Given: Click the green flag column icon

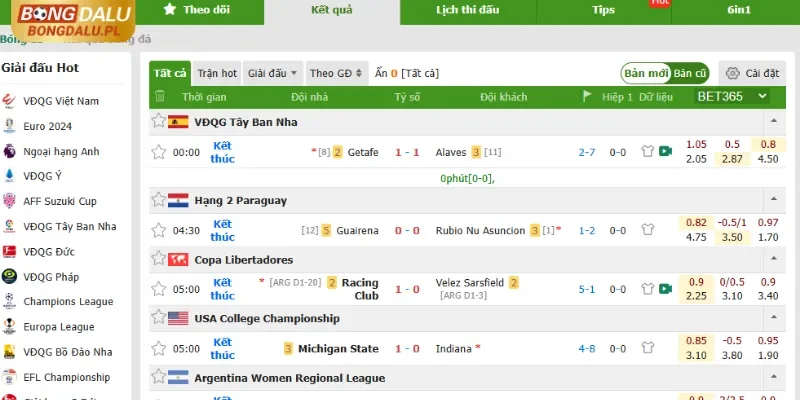Looking at the screenshot, I should tap(588, 97).
